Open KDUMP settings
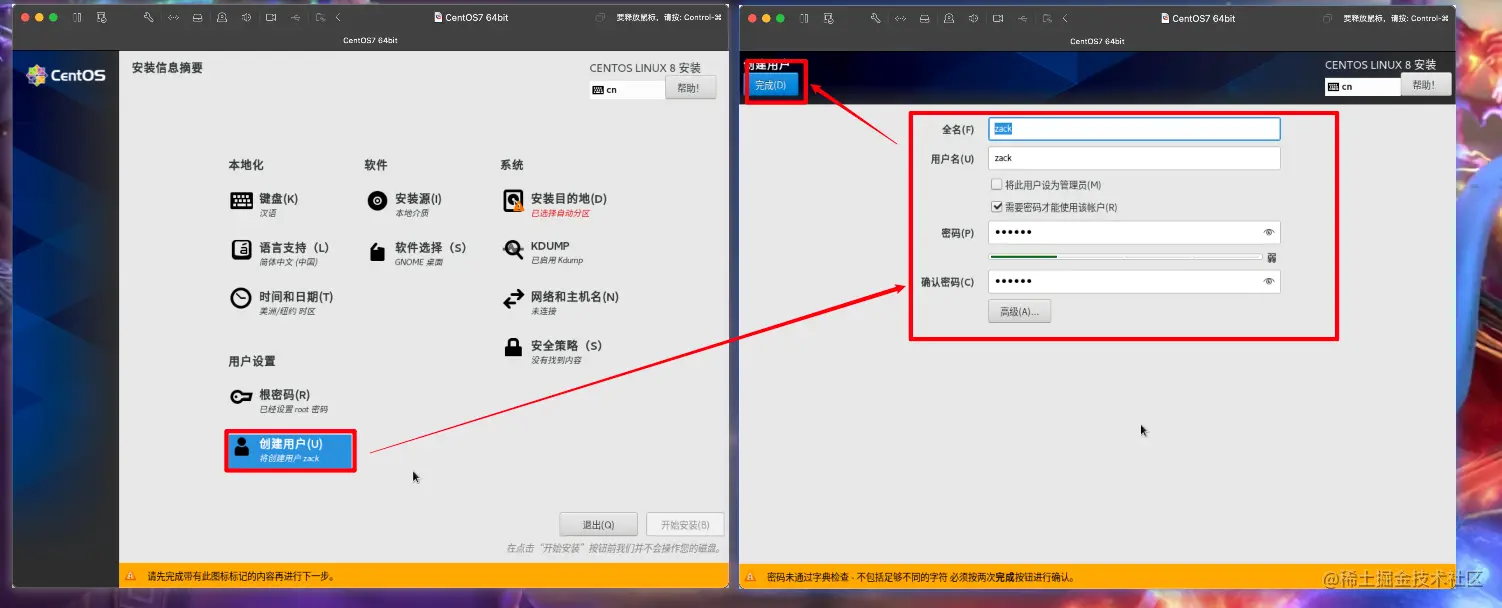This screenshot has width=1502, height=608. [542, 252]
